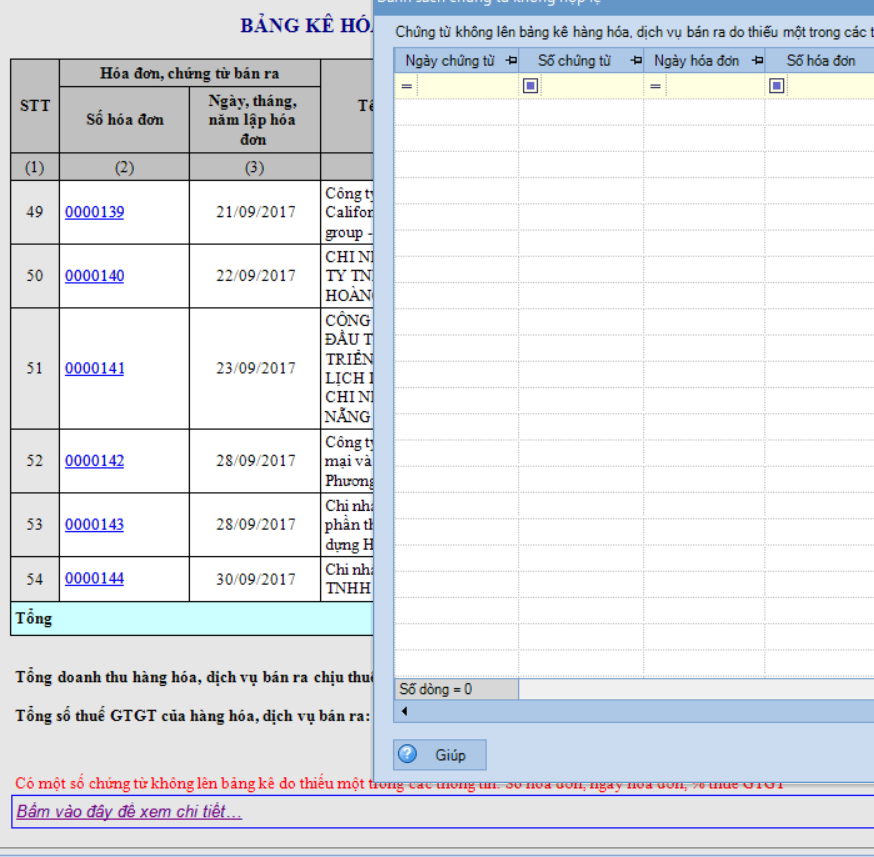
Task: Sort by Số hóa đơn column header
Action: click(820, 60)
